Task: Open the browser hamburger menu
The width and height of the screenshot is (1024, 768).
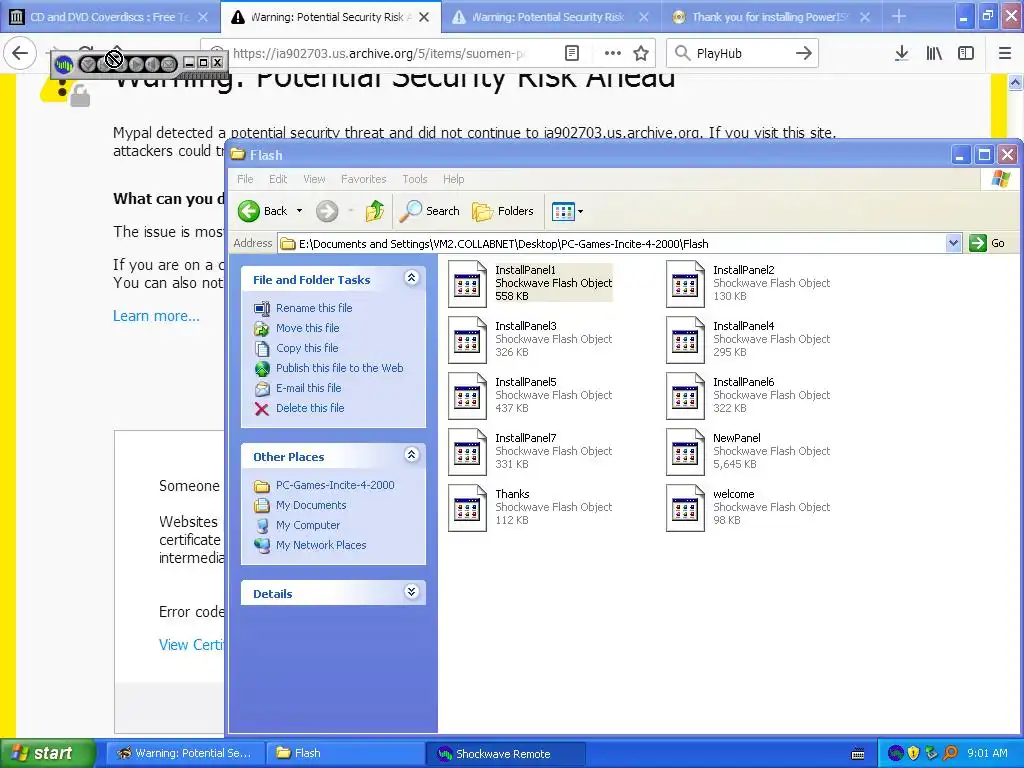Action: coord(1005,54)
